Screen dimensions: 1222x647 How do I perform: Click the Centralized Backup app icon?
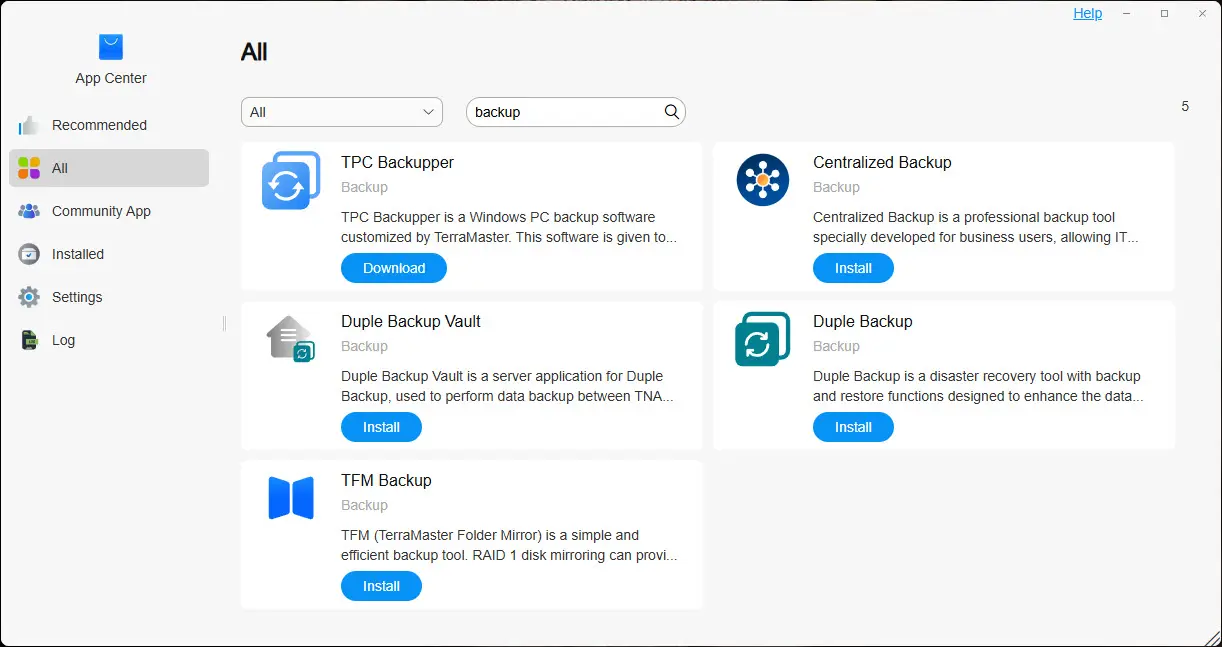(x=762, y=180)
